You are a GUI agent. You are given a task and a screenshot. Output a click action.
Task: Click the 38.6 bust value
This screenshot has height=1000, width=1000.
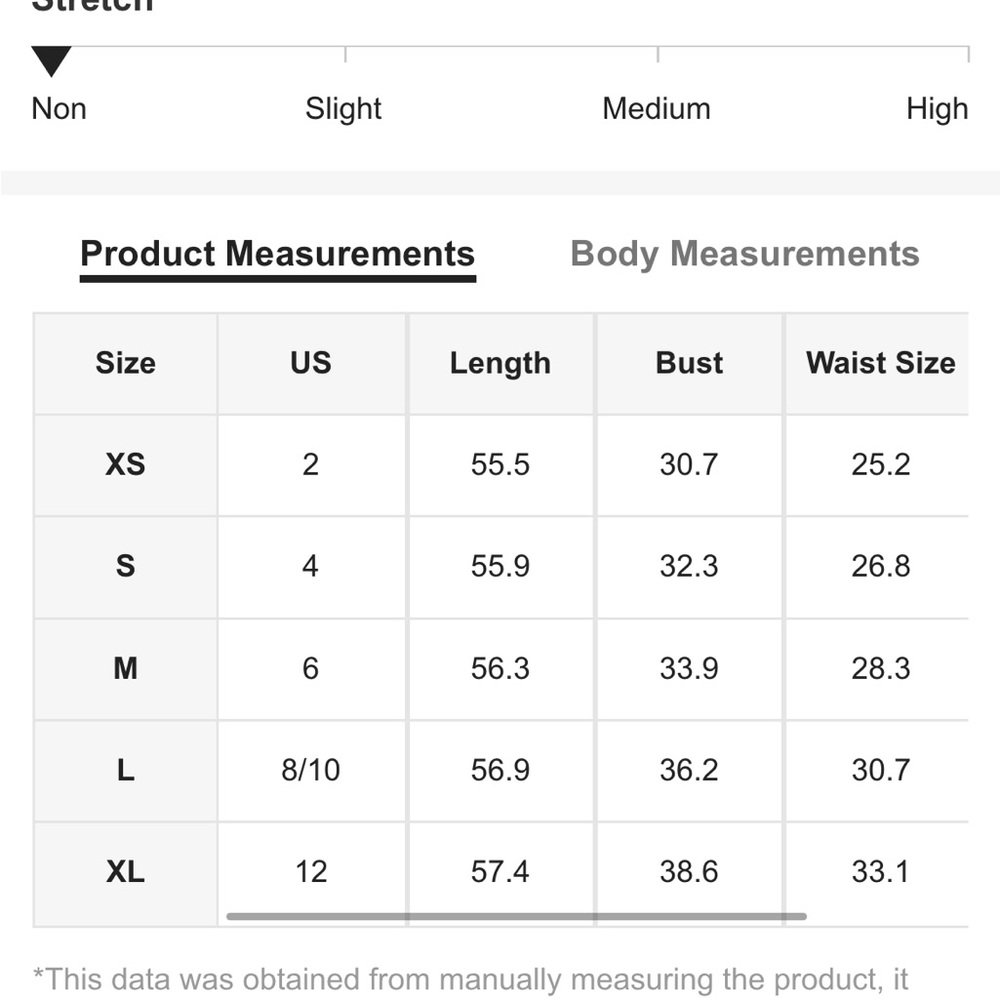[x=689, y=872]
